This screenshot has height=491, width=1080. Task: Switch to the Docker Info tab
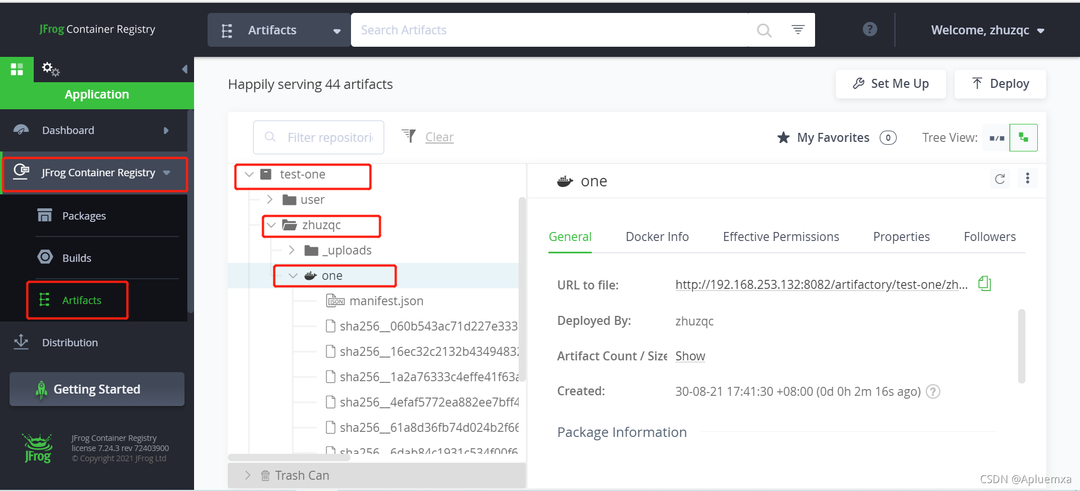[x=657, y=237]
